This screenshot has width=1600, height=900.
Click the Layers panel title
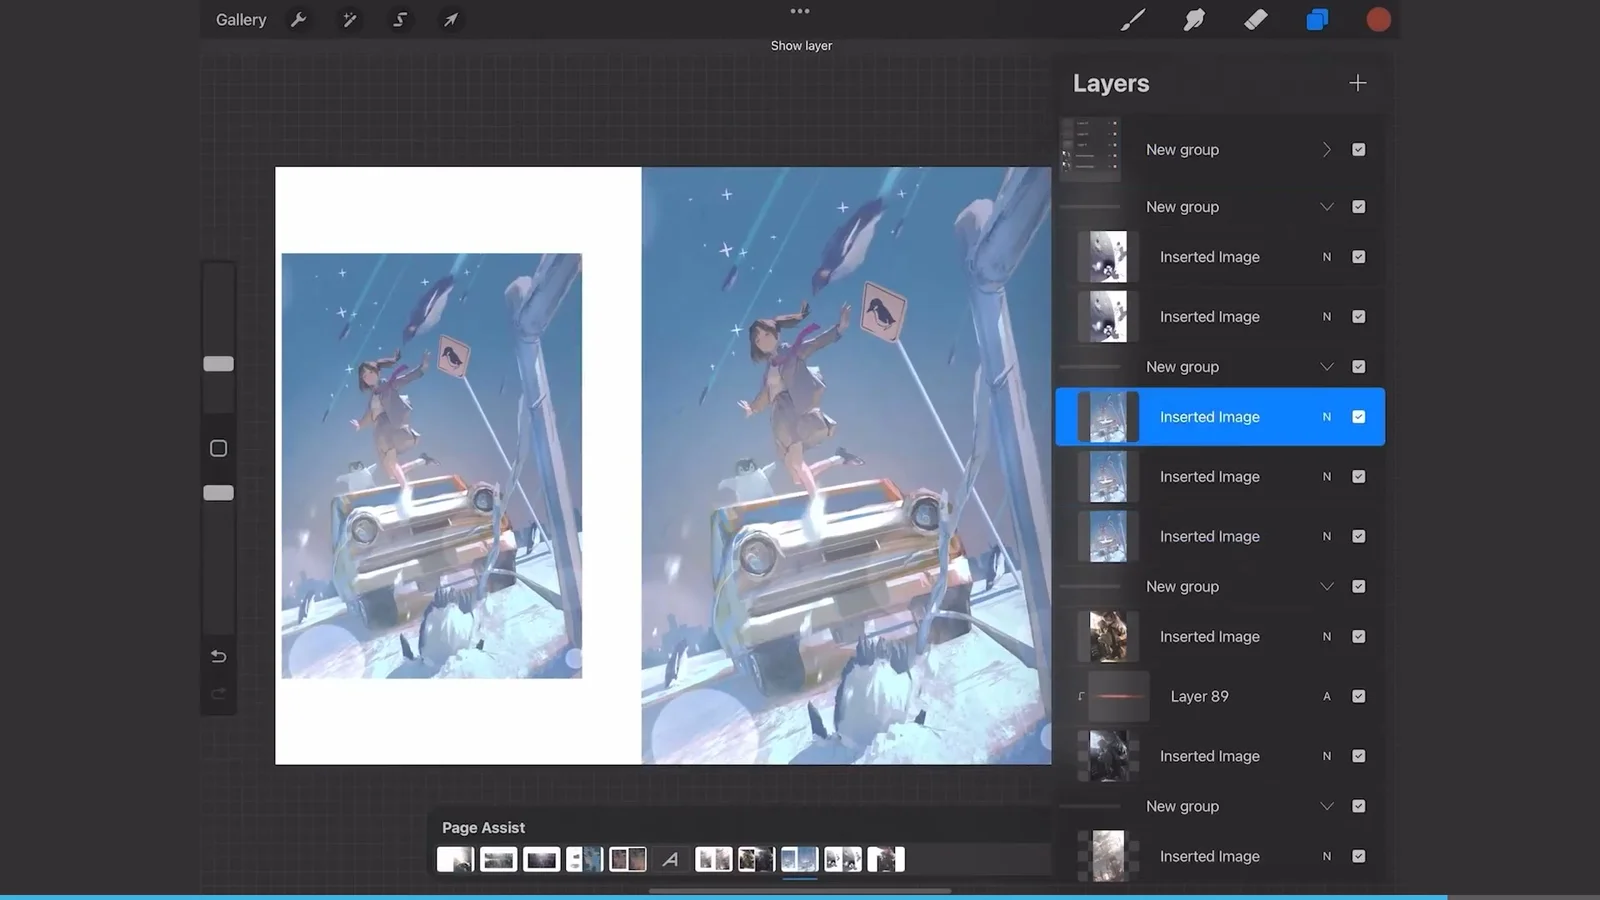click(x=1111, y=83)
